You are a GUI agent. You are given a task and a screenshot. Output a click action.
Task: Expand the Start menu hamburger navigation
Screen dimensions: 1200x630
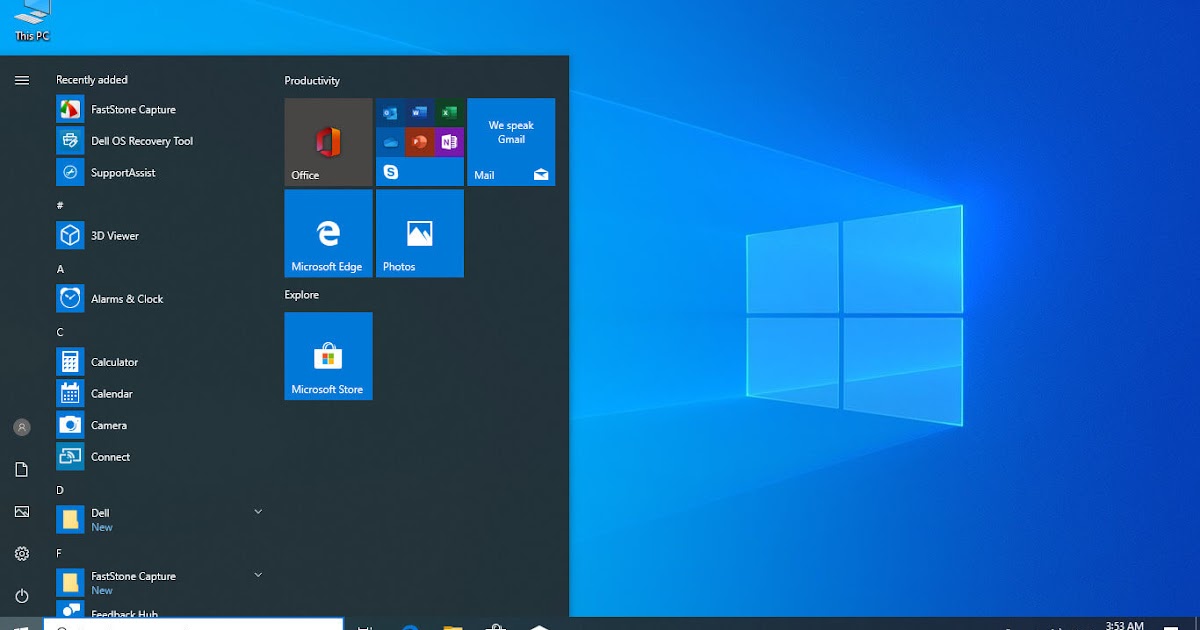22,81
